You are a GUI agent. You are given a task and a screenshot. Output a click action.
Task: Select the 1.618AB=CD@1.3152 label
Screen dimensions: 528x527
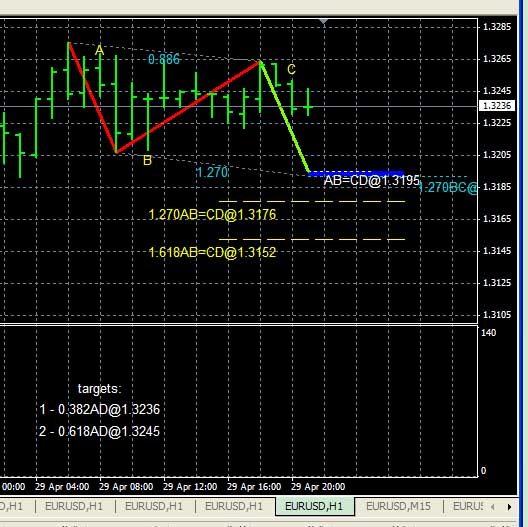pos(212,252)
